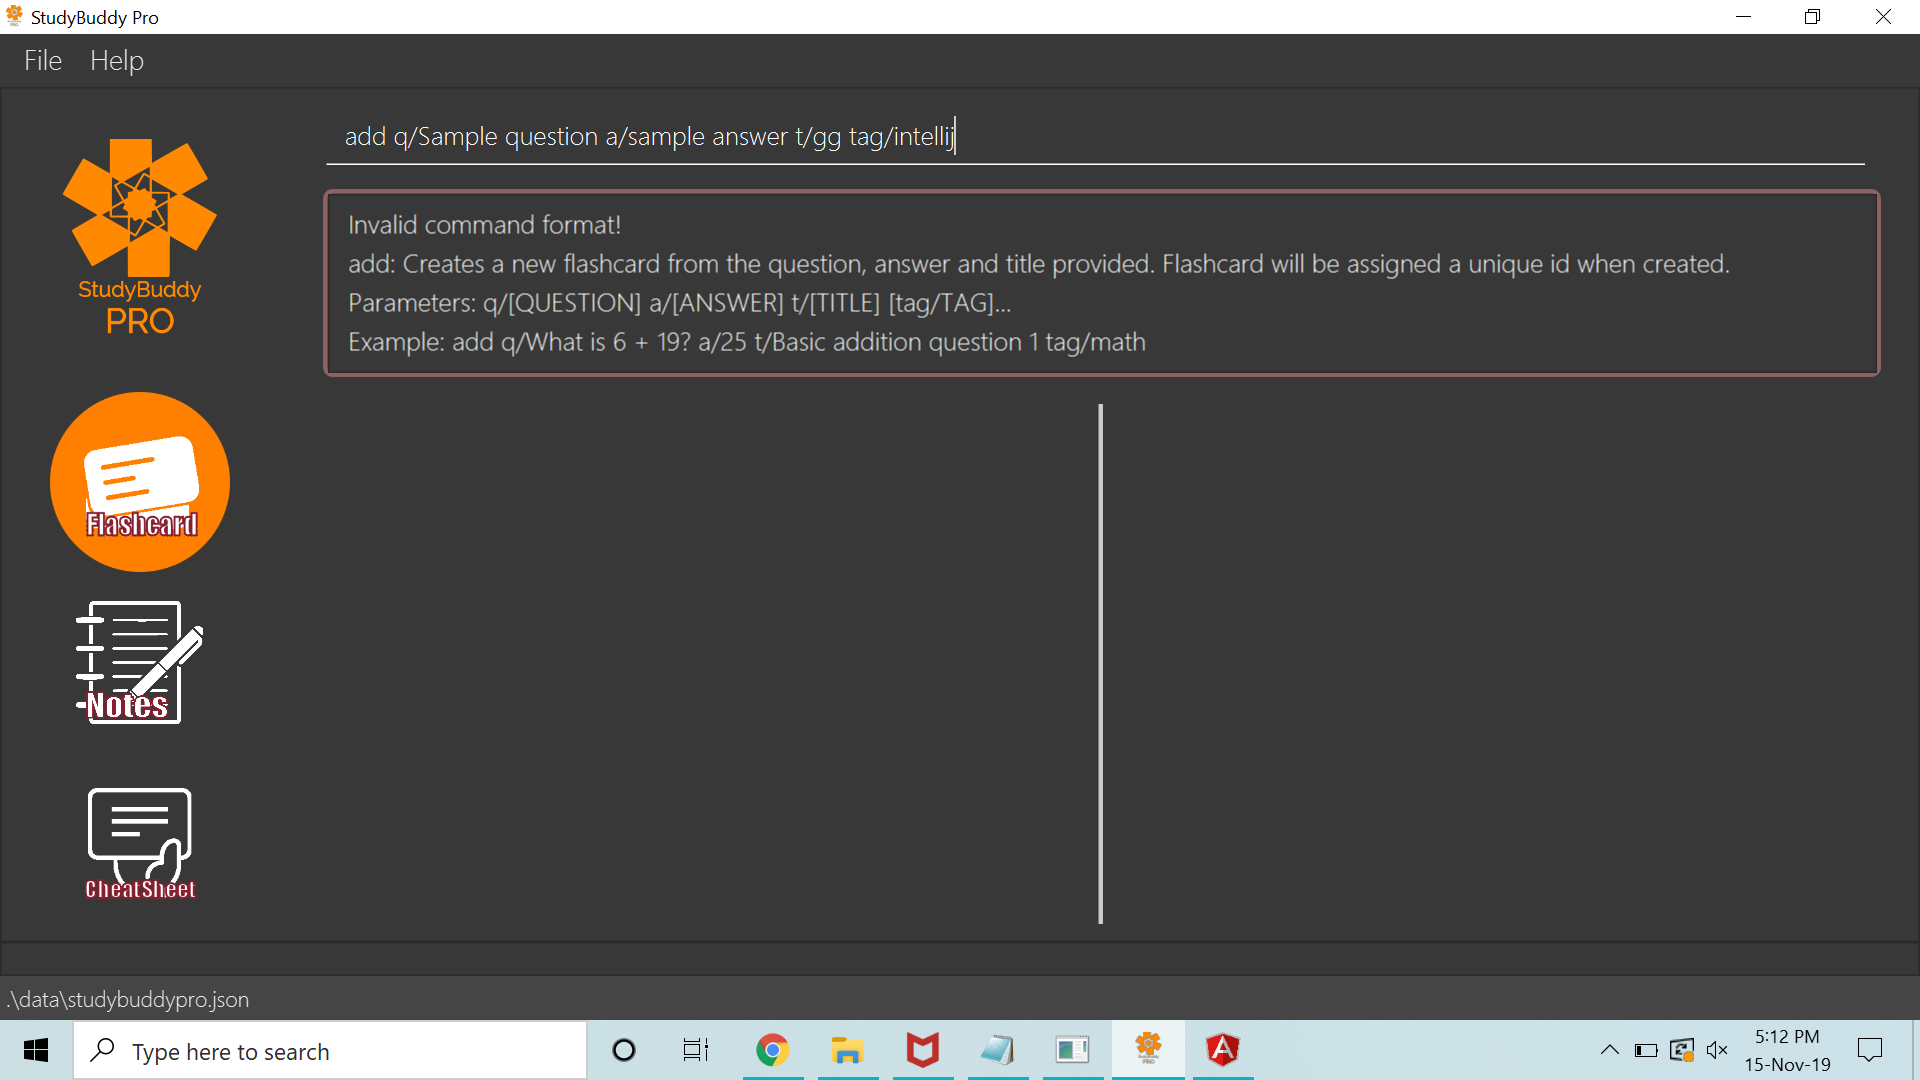Open the Flashcard mode icon
The width and height of the screenshot is (1920, 1080).
140,482
